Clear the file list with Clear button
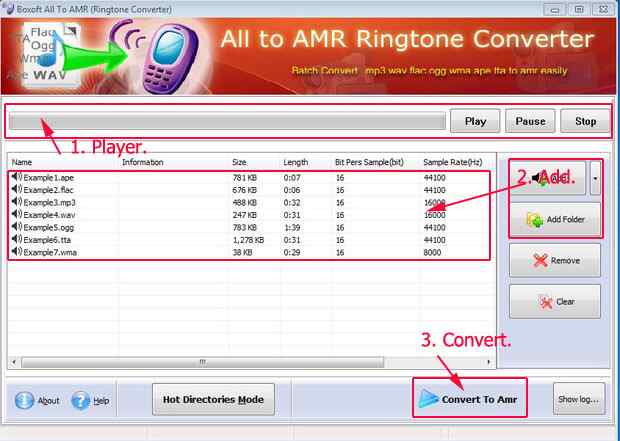620x441 pixels. 555,302
